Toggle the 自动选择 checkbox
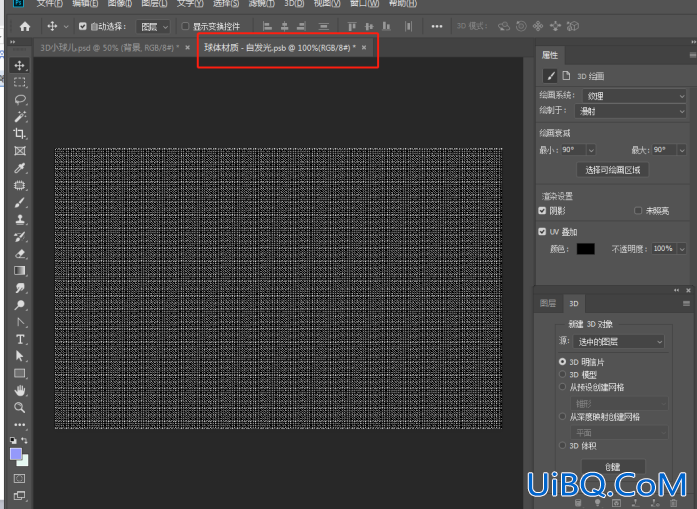697x509 pixels. pos(83,26)
